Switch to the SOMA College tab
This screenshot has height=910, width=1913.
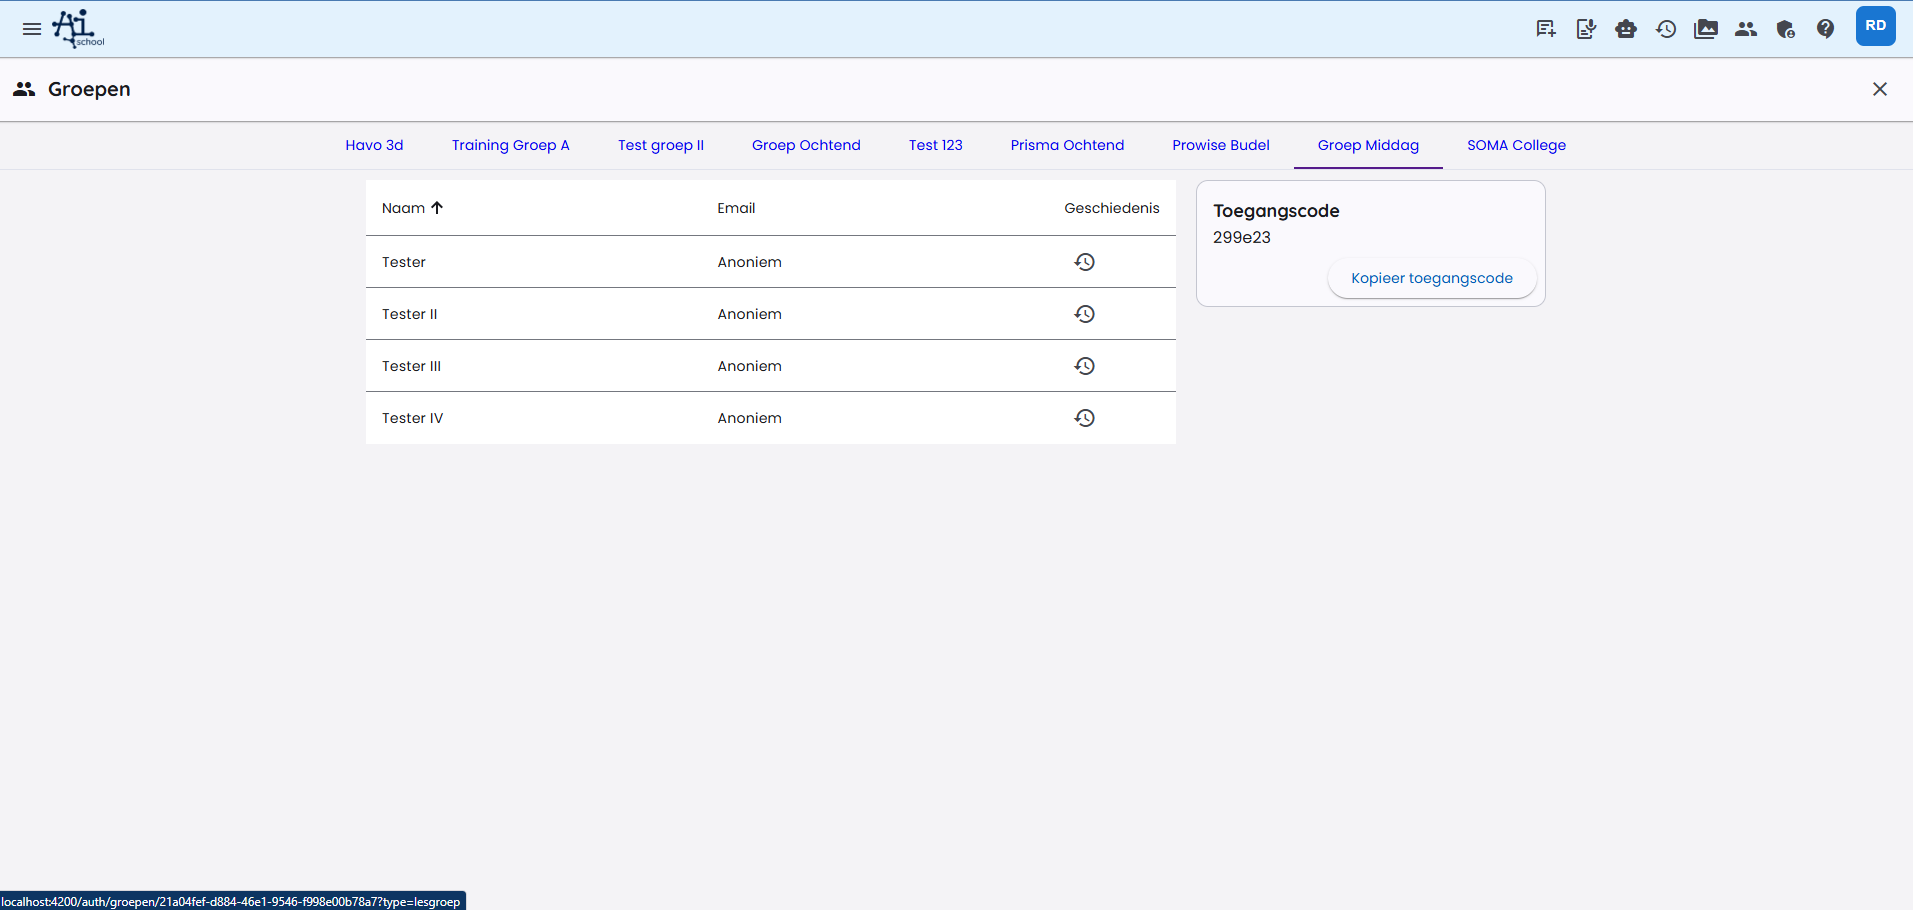click(1515, 145)
